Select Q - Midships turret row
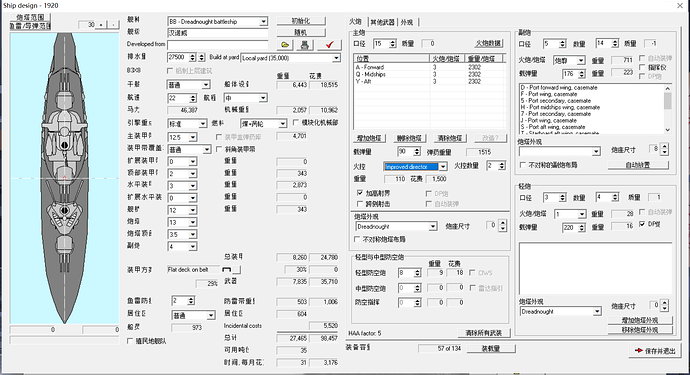This screenshot has width=690, height=375. (429, 74)
